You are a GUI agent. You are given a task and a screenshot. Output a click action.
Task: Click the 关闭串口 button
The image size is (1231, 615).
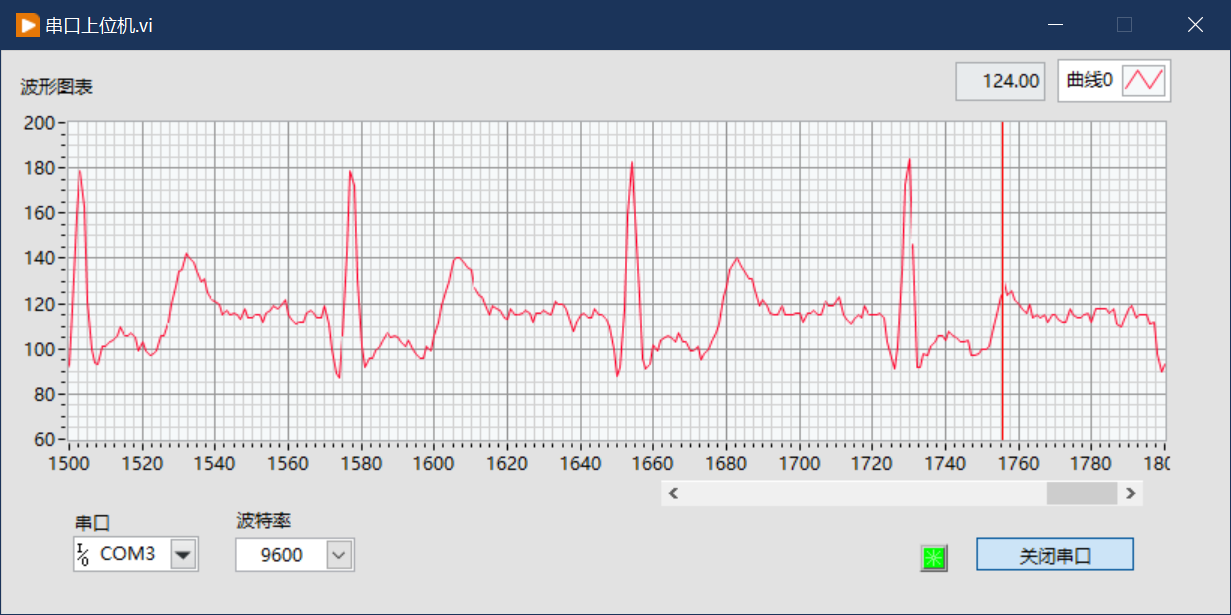point(1055,555)
